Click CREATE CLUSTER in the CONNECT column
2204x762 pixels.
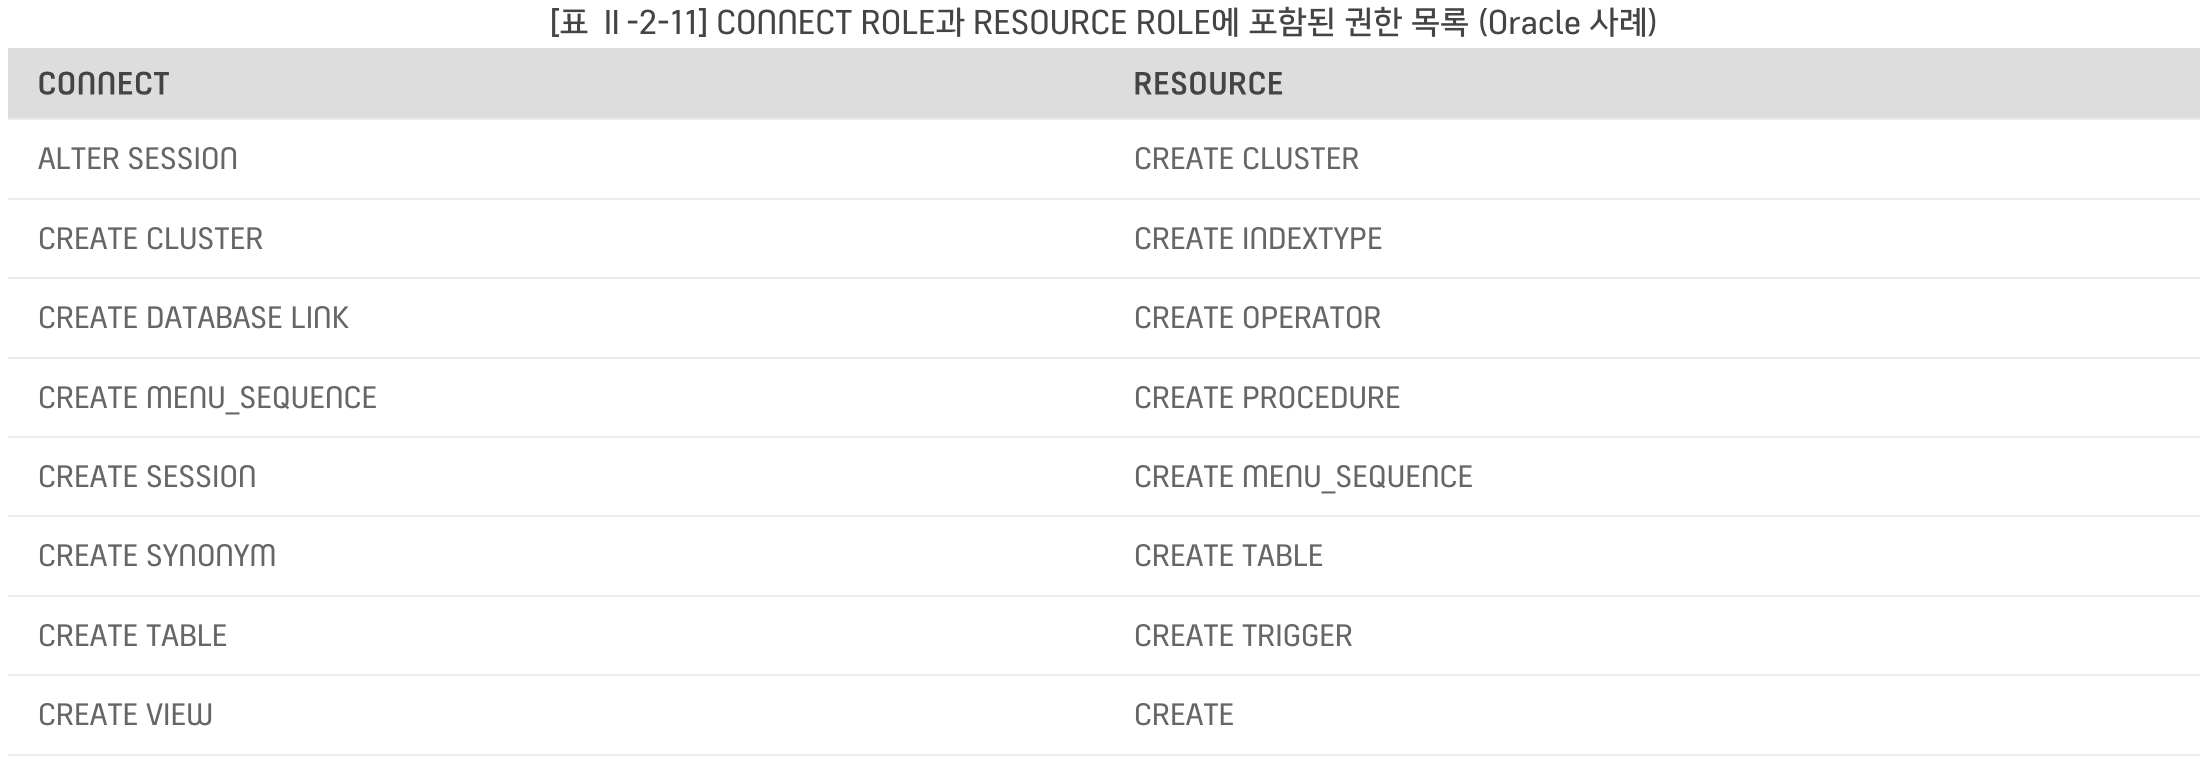point(151,239)
